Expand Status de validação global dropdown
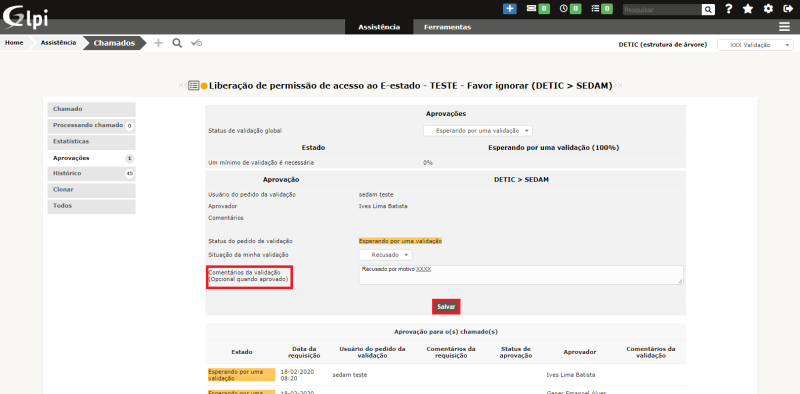Screen dimensions: 800x394 click(x=478, y=131)
